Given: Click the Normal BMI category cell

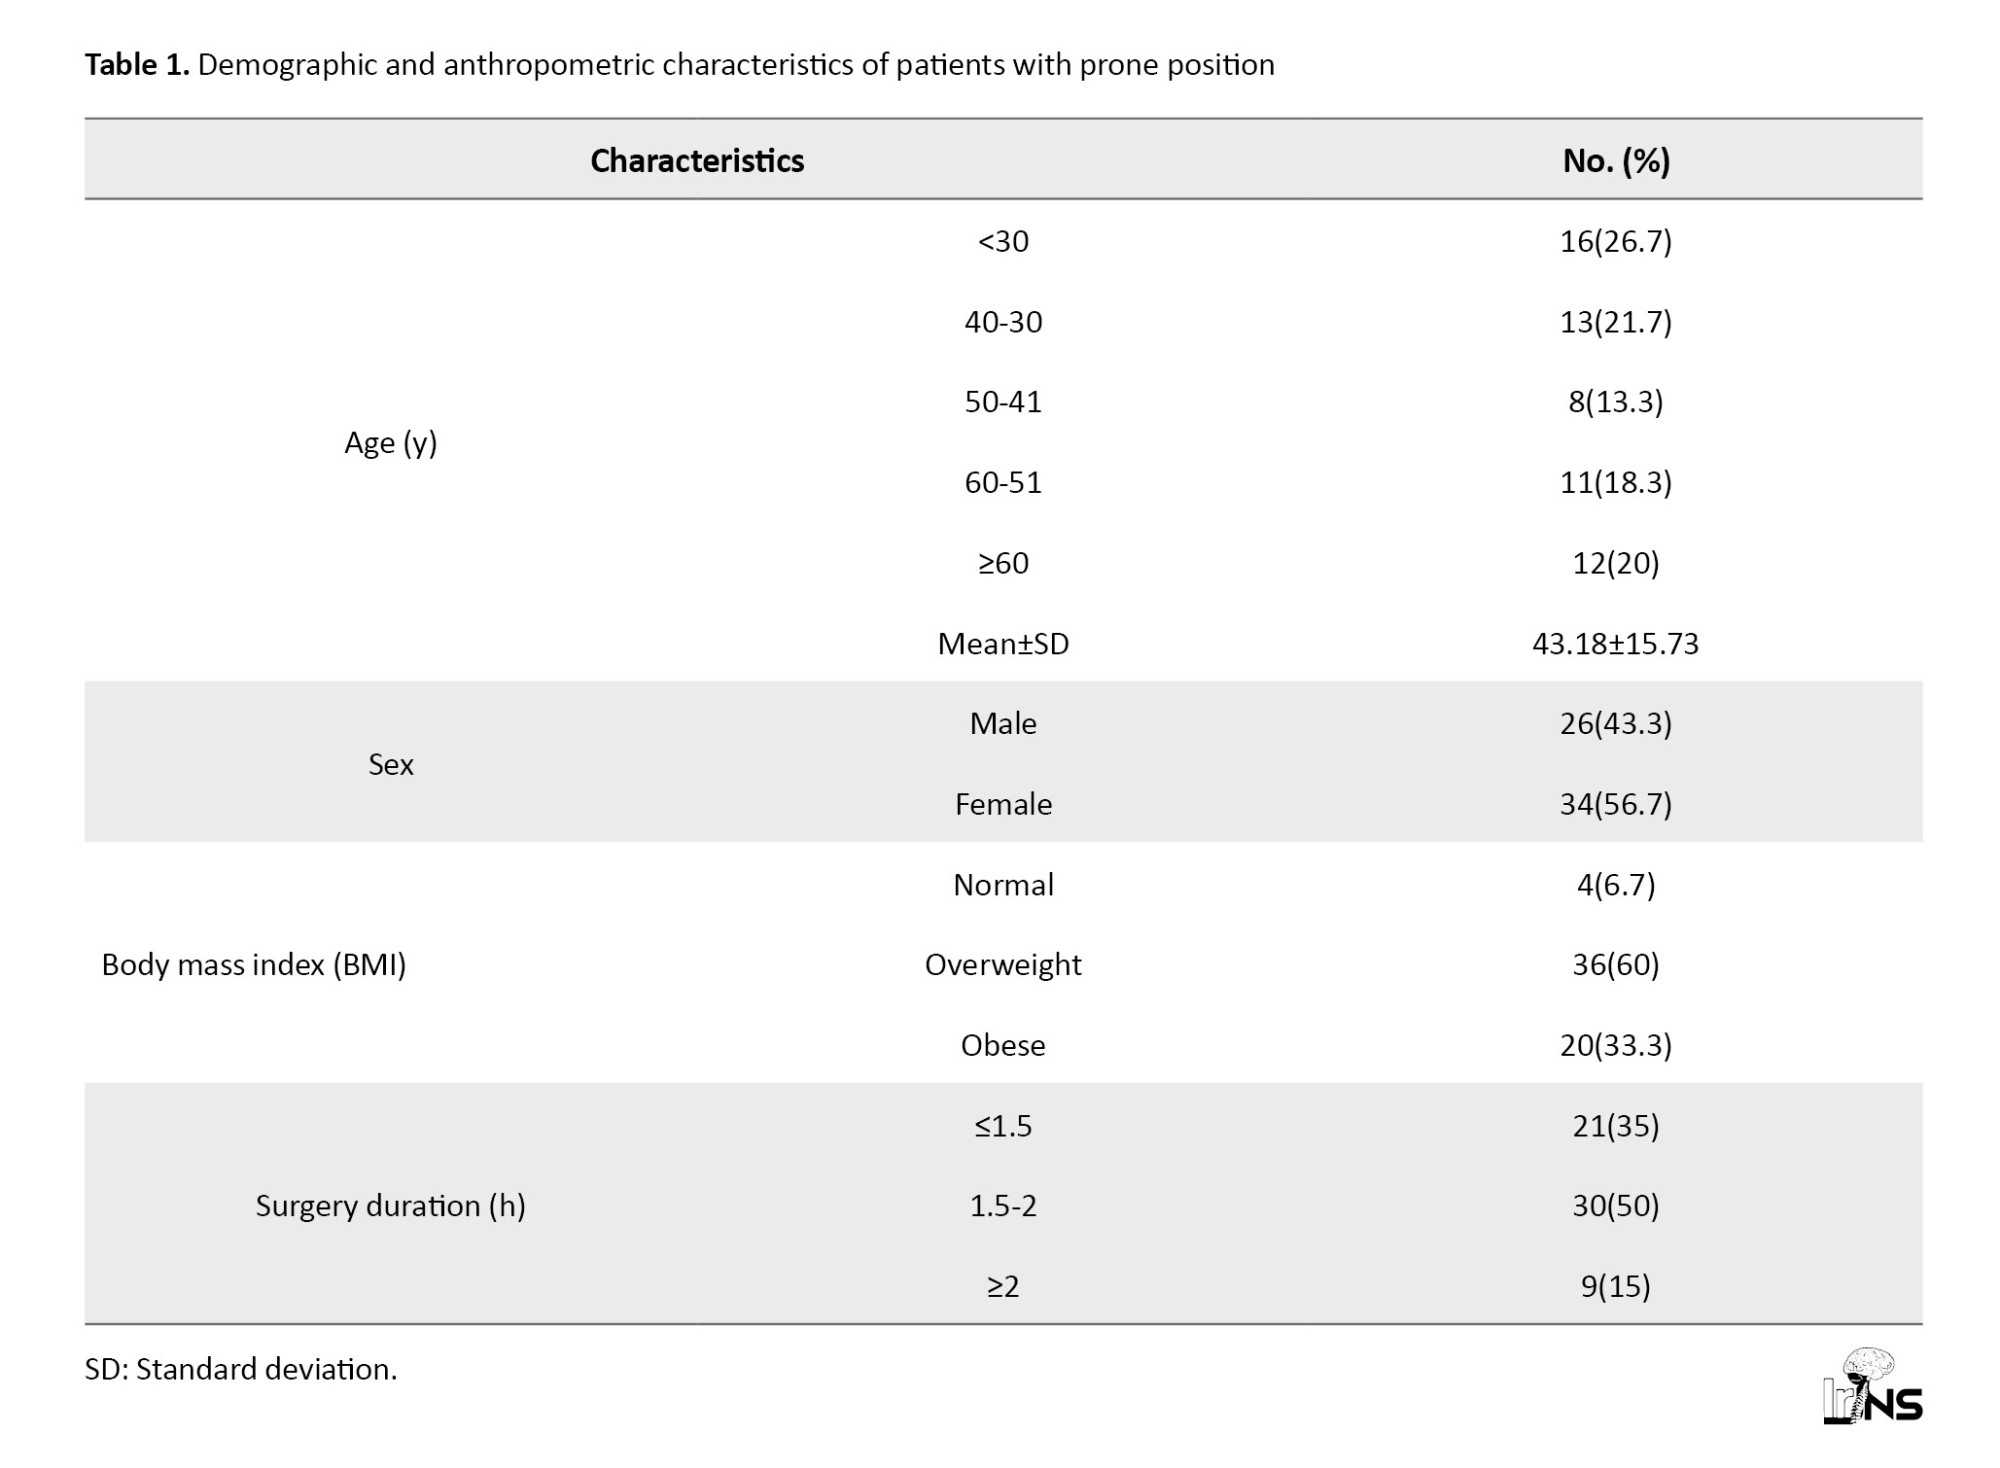Looking at the screenshot, I should point(1003,885).
